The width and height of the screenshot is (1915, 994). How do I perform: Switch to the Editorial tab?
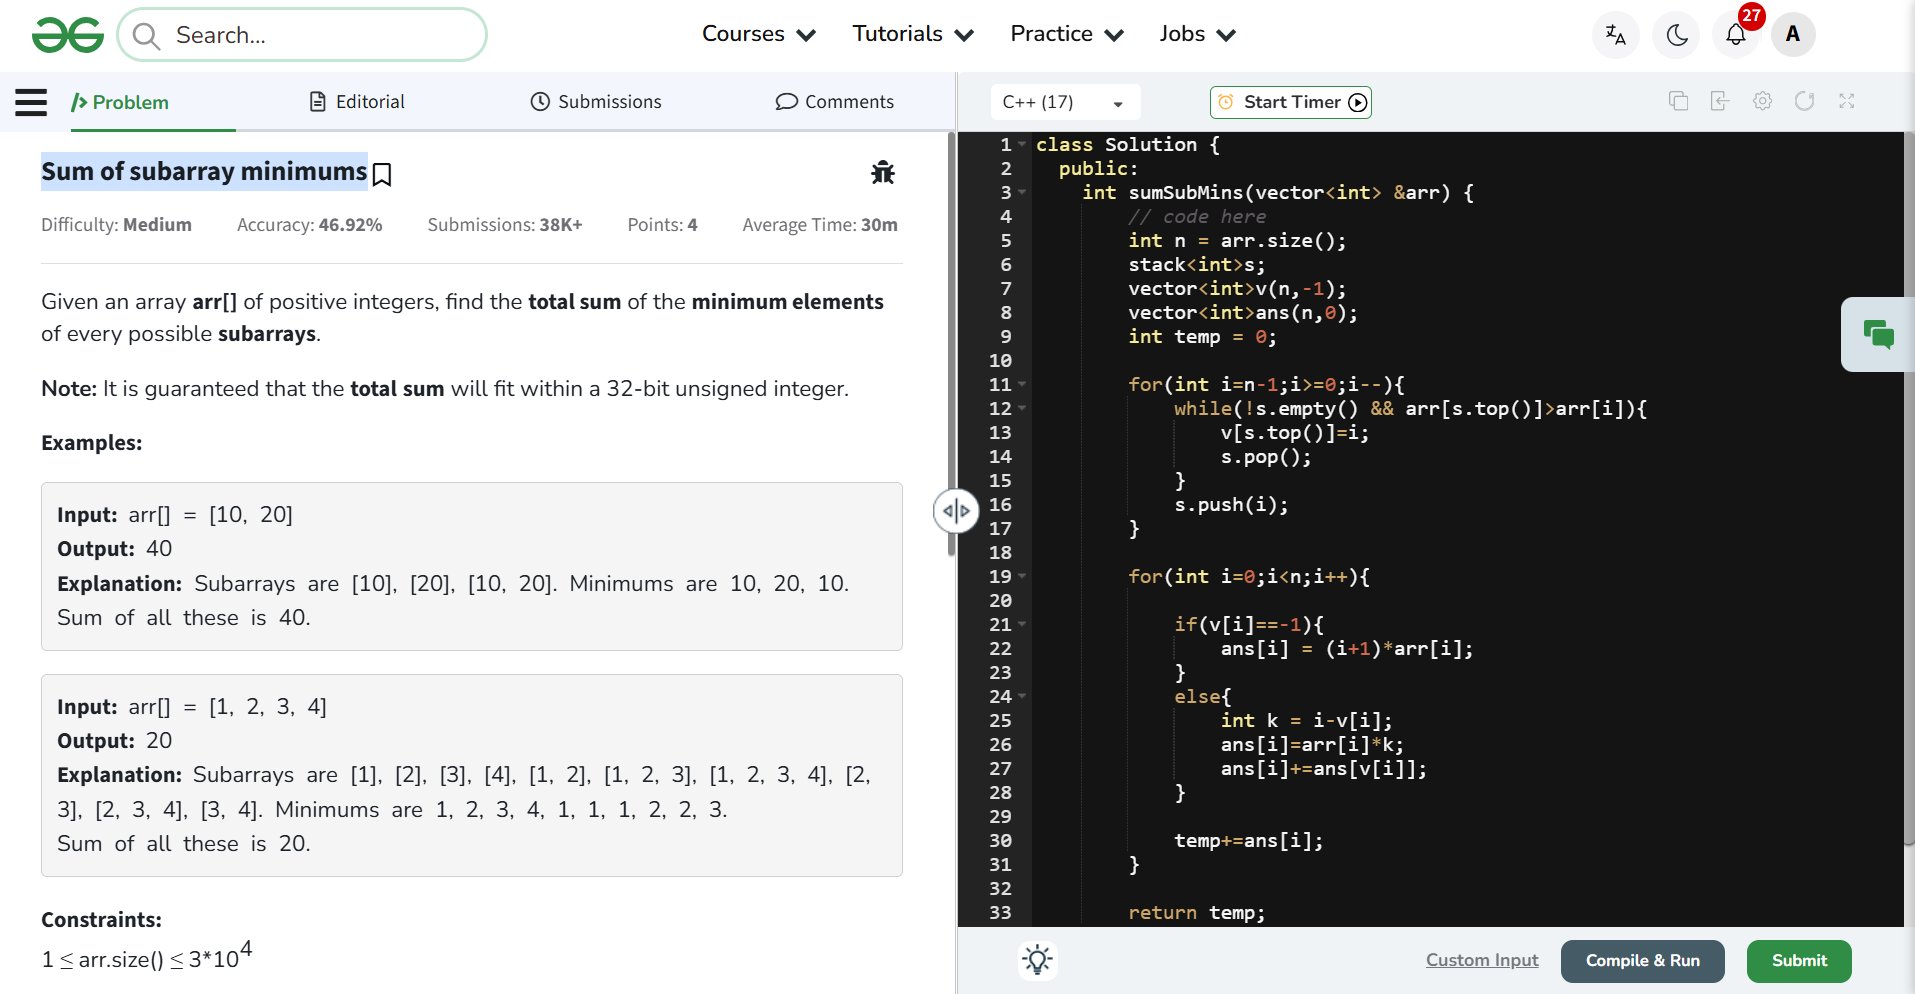357,102
